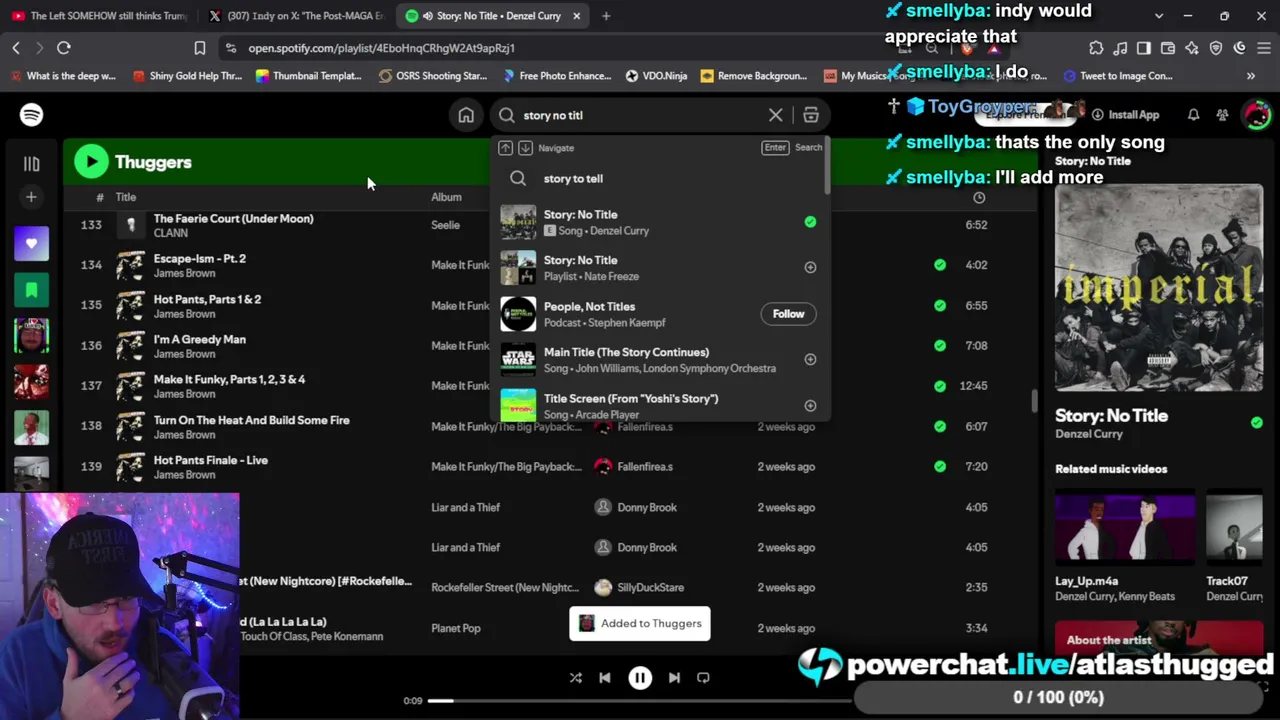The width and height of the screenshot is (1280, 720).
Task: Select the "story to tell" search suggestion
Action: coord(660,178)
